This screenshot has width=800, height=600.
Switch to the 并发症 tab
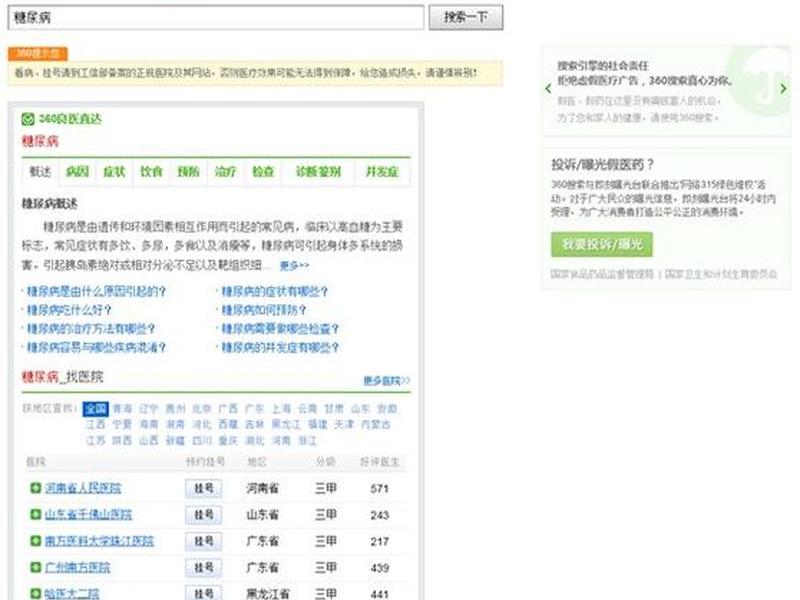coord(382,172)
